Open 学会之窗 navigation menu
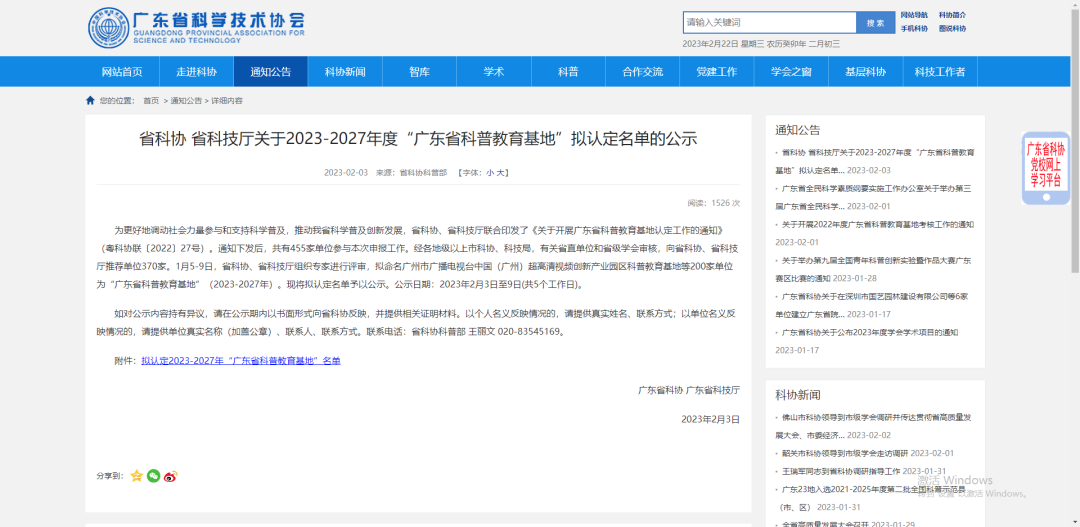 (x=791, y=72)
